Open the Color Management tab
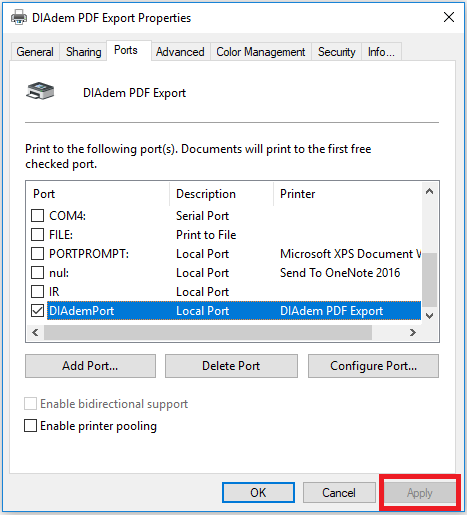467x515 pixels. click(261, 52)
